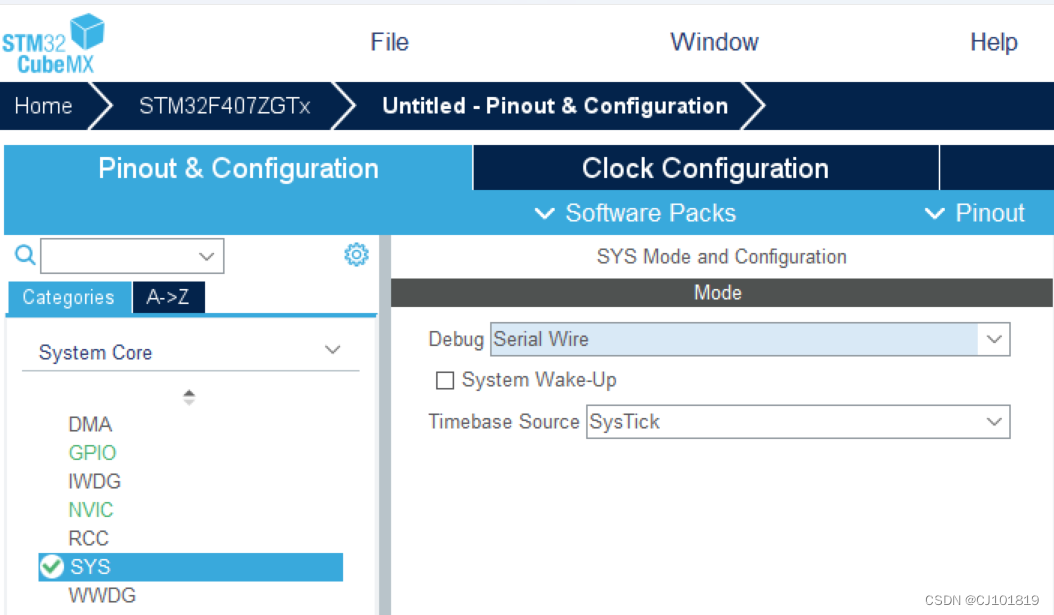
Task: Select DMA in System Core list
Action: pos(90,424)
